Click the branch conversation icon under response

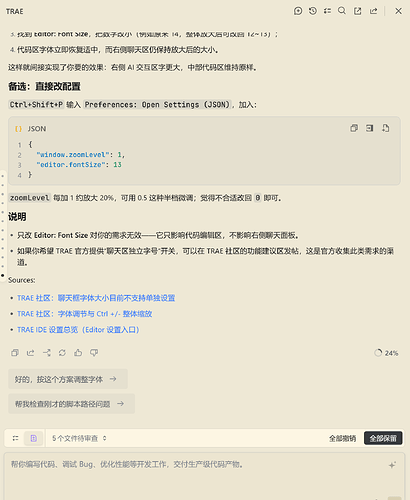click(47, 353)
